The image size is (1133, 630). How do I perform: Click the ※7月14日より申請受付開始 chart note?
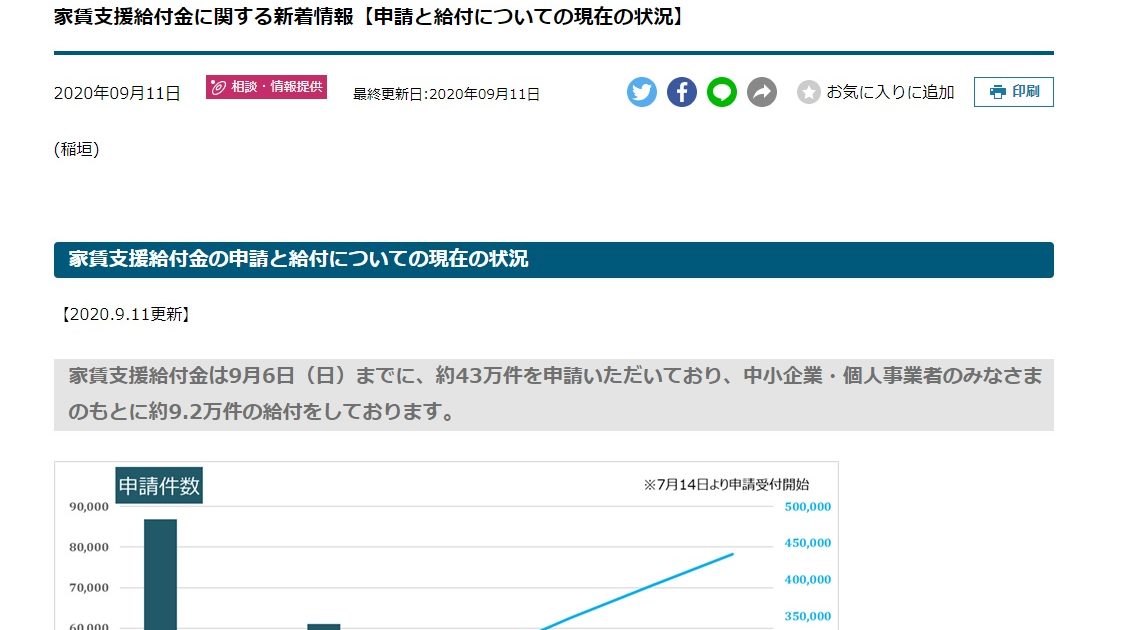(x=726, y=484)
